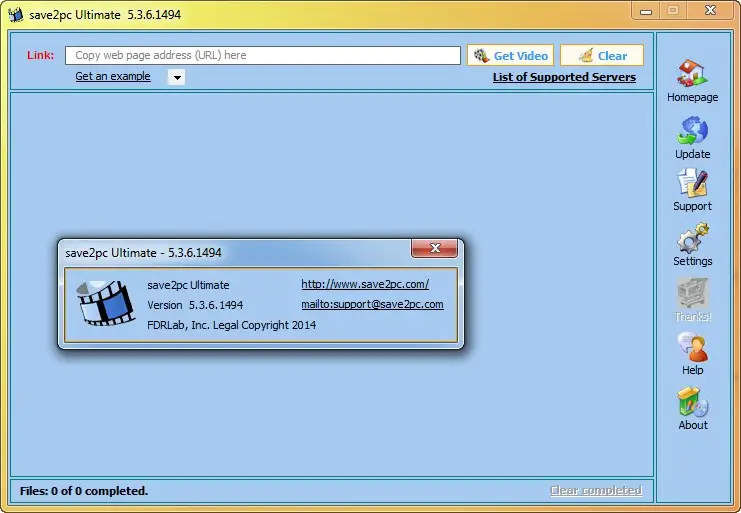Open the Homepage sidebar icon
Image resolution: width=741 pixels, height=513 pixels.
tap(692, 74)
